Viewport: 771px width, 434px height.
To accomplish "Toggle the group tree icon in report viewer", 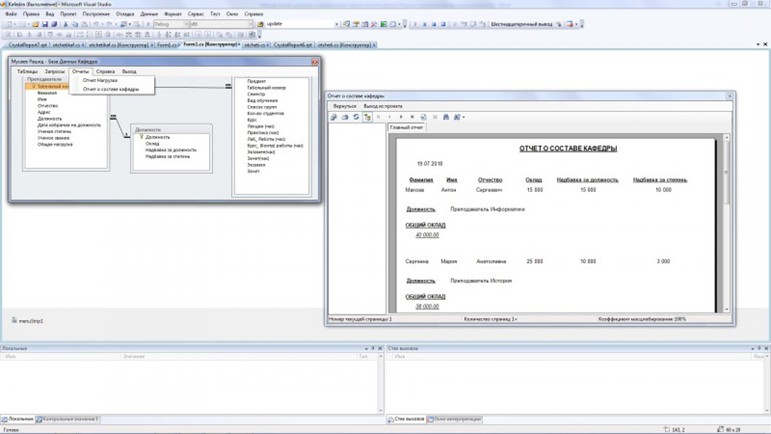I will pyautogui.click(x=367, y=117).
